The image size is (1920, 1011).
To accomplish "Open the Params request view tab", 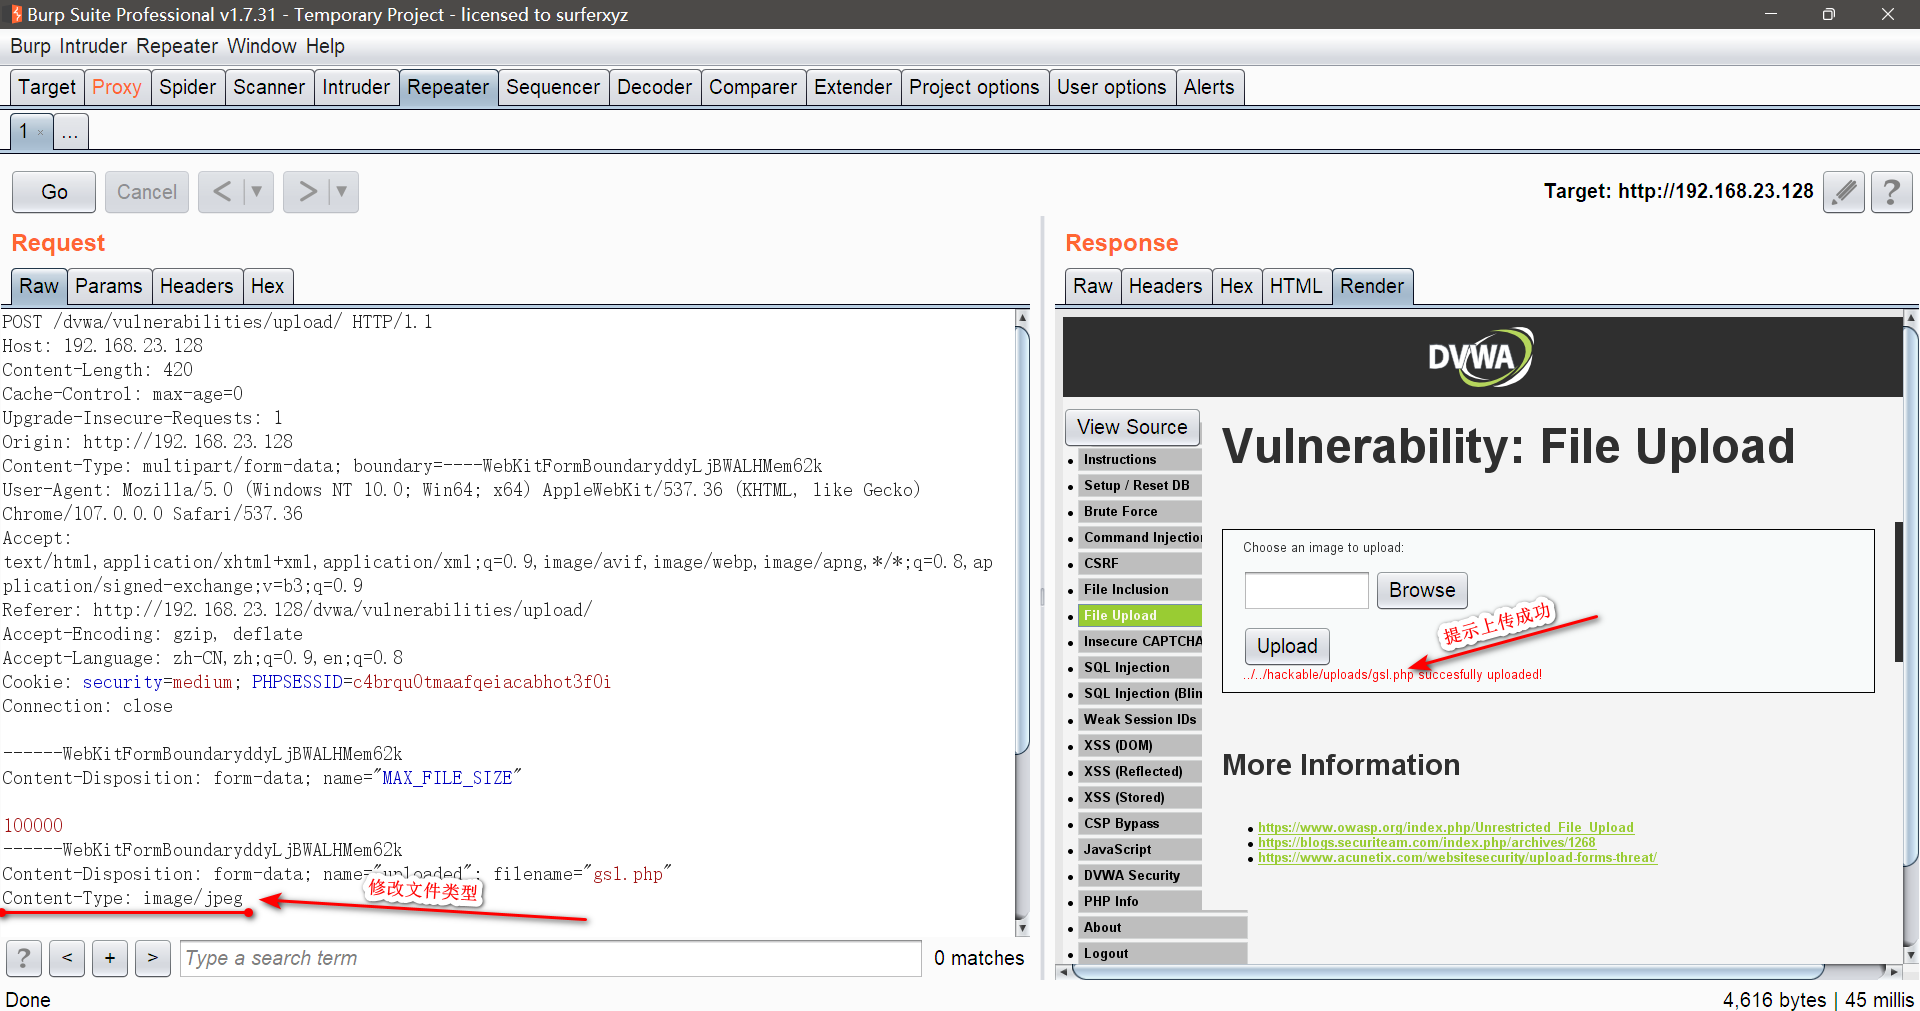I will tap(108, 286).
